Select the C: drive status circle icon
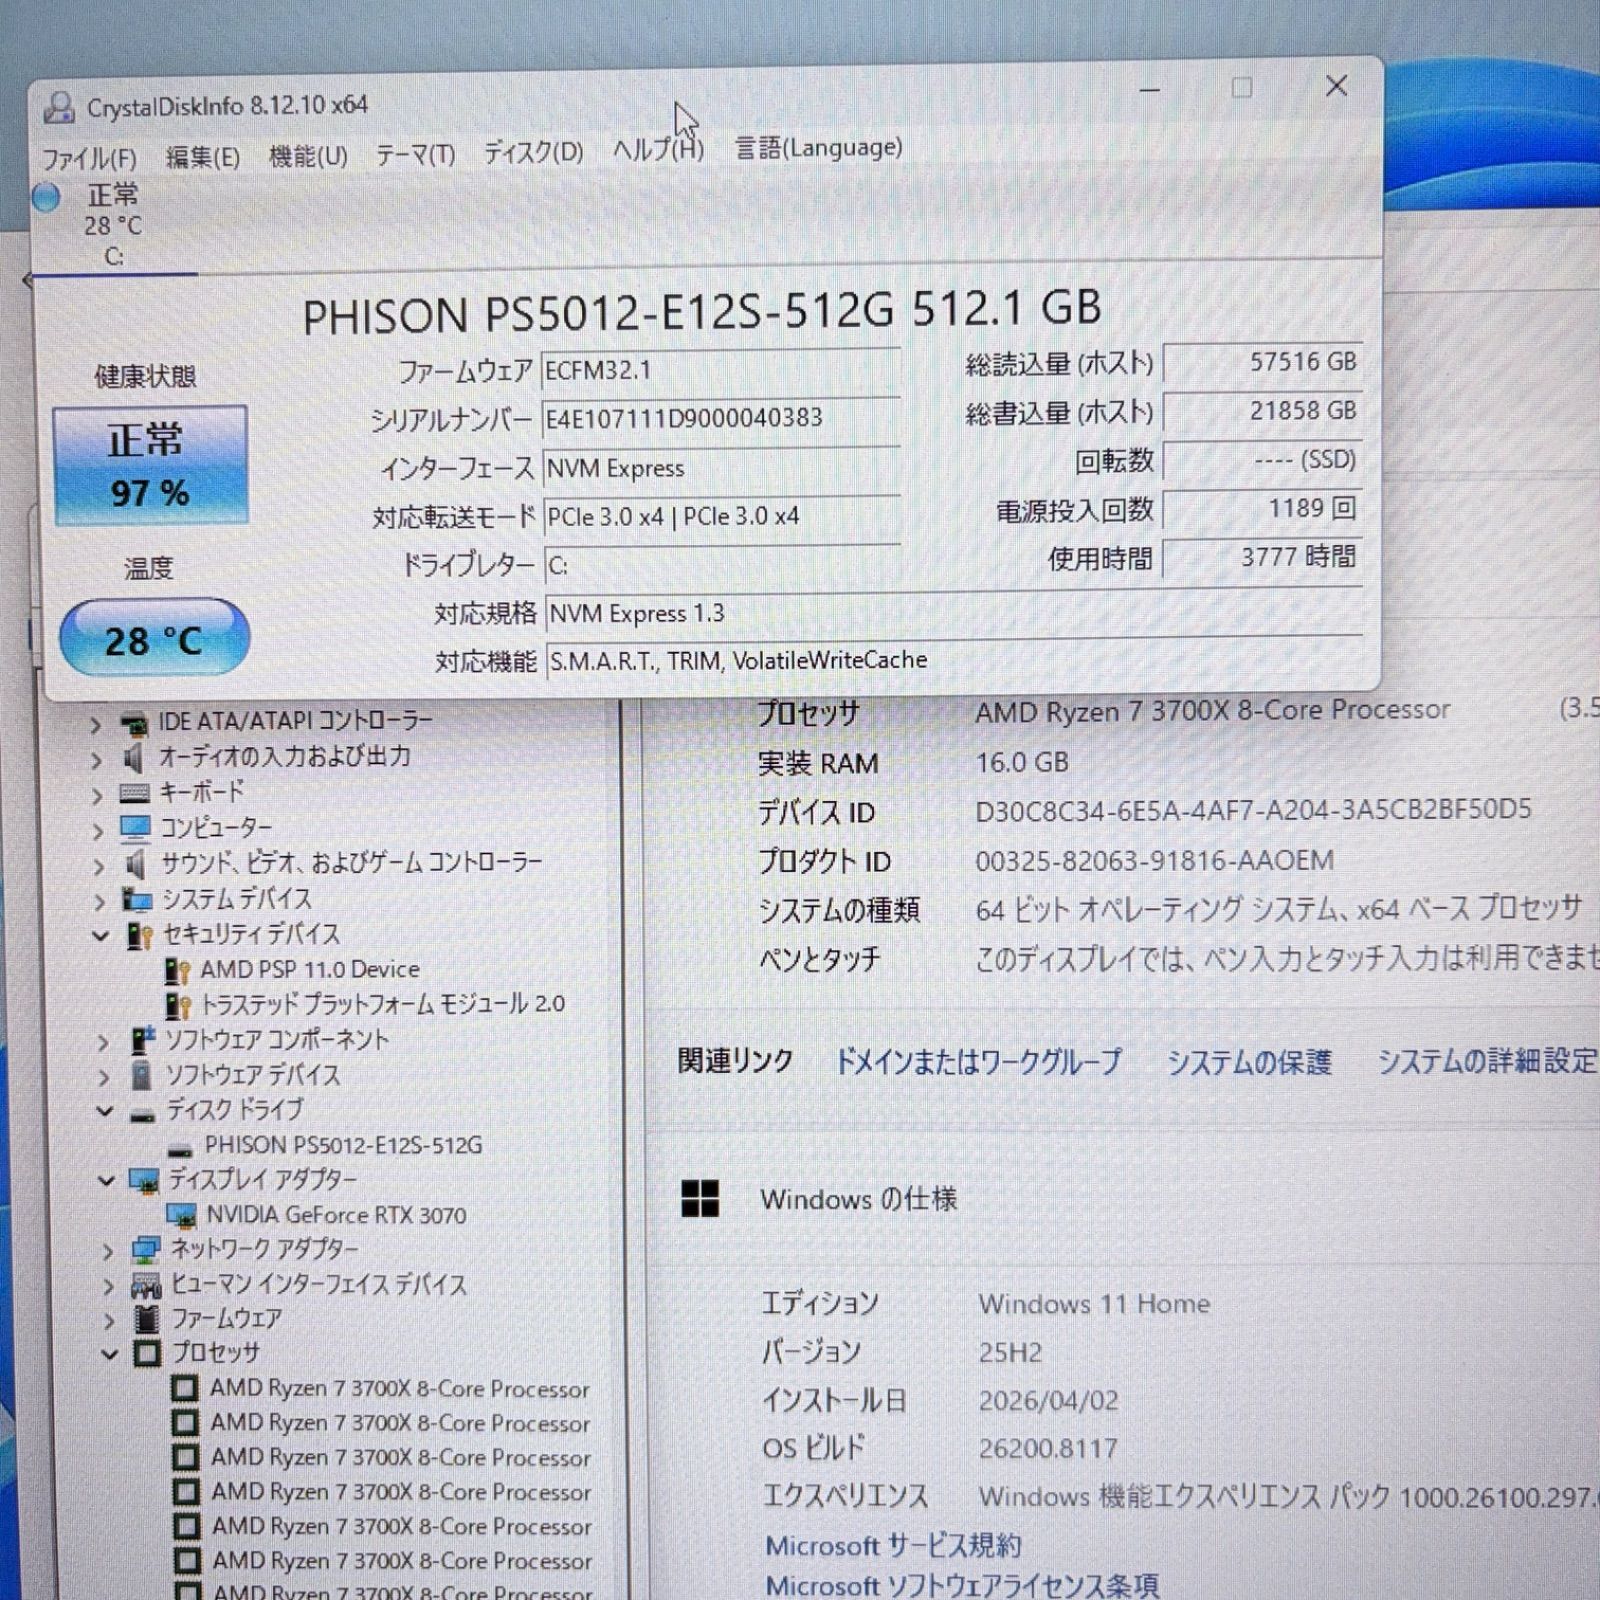1600x1600 pixels. tap(46, 197)
